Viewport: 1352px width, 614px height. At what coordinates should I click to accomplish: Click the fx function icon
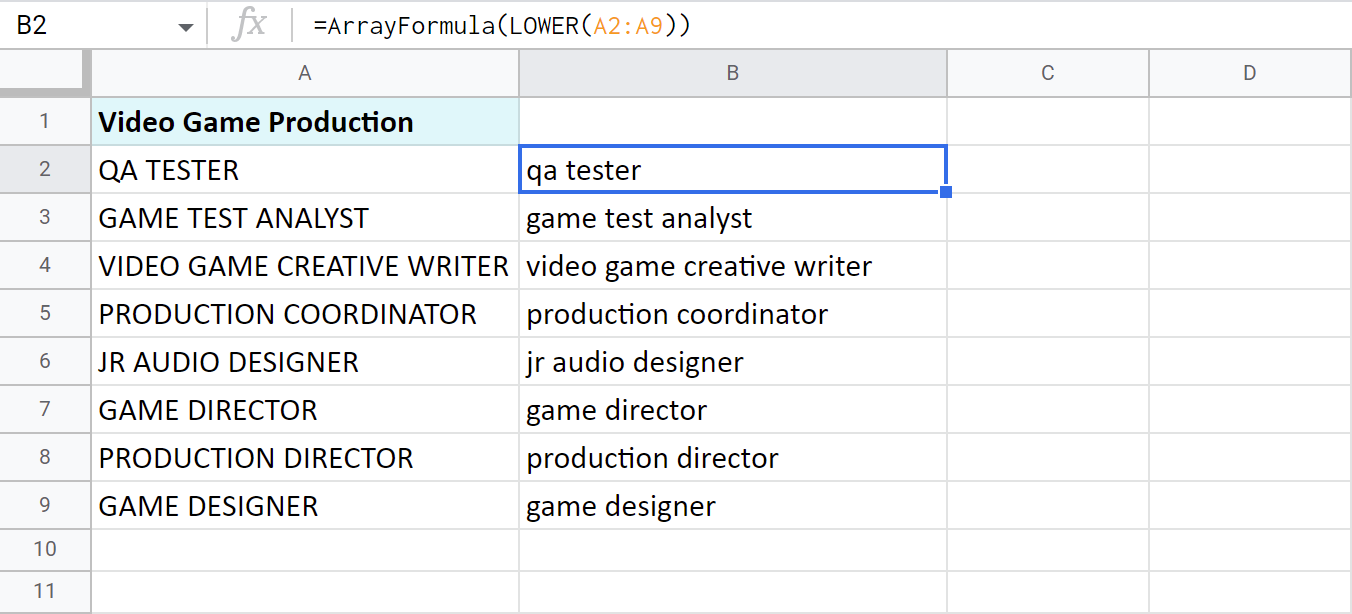pos(250,24)
